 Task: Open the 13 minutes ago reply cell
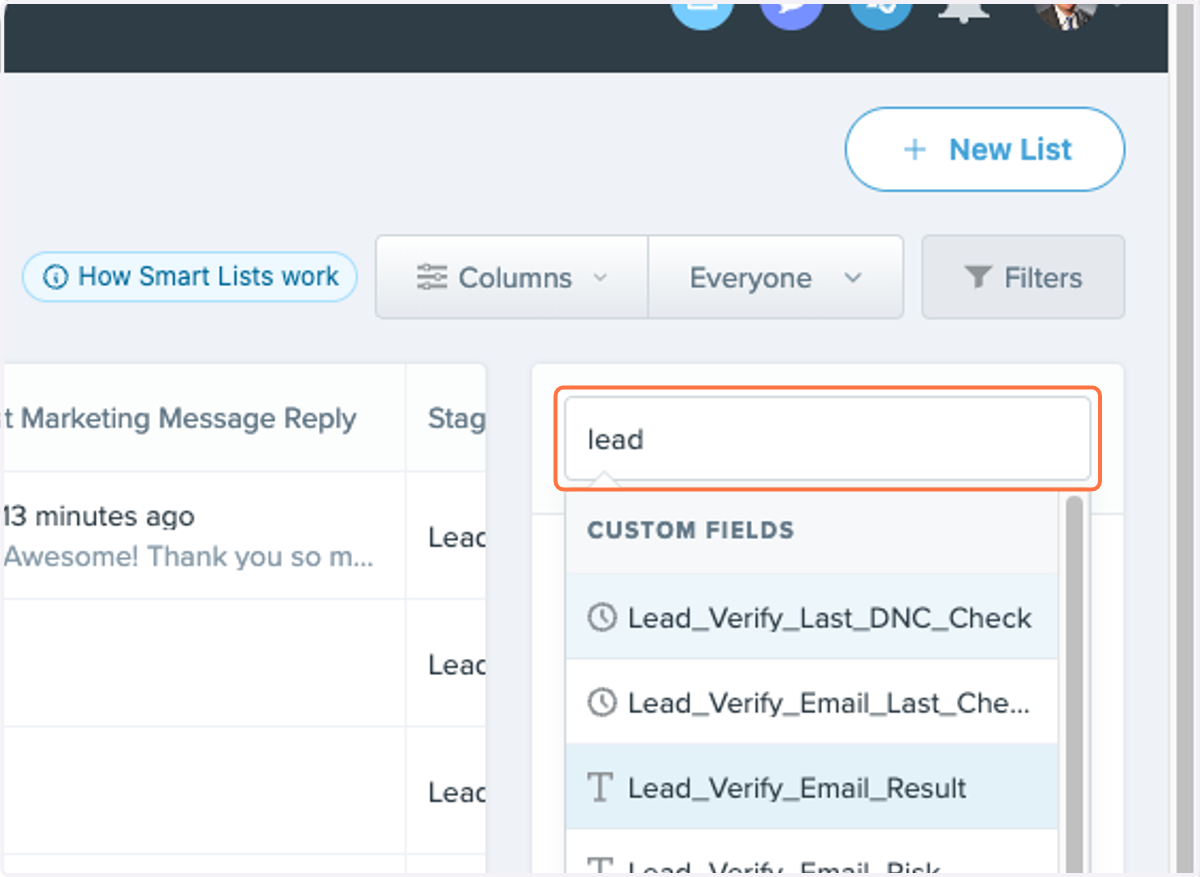204,536
